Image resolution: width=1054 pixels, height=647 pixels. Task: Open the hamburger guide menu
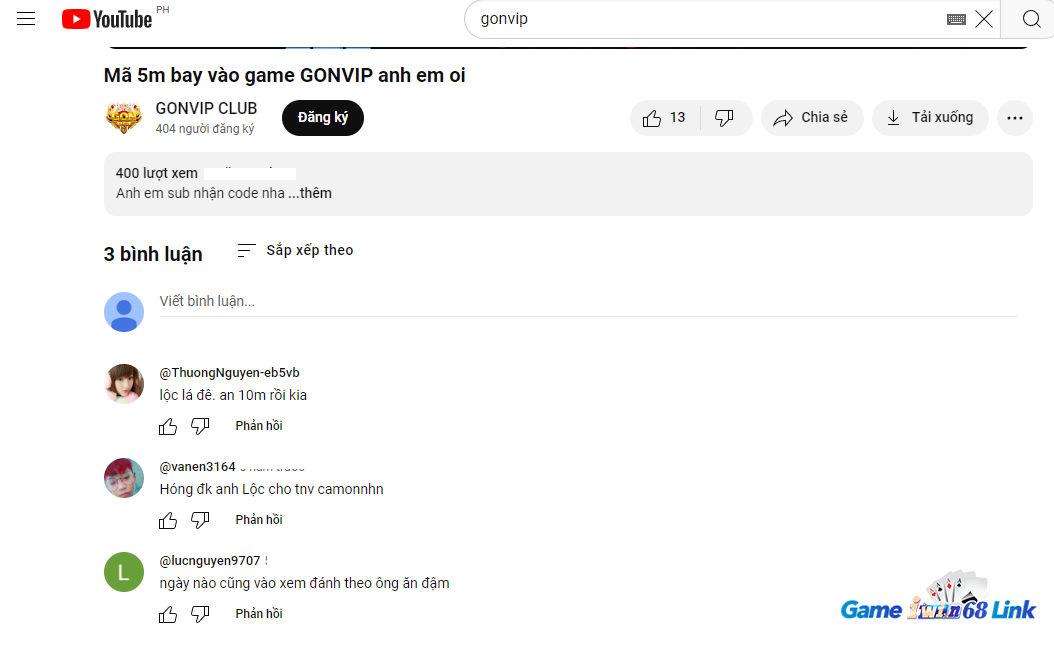tap(26, 19)
